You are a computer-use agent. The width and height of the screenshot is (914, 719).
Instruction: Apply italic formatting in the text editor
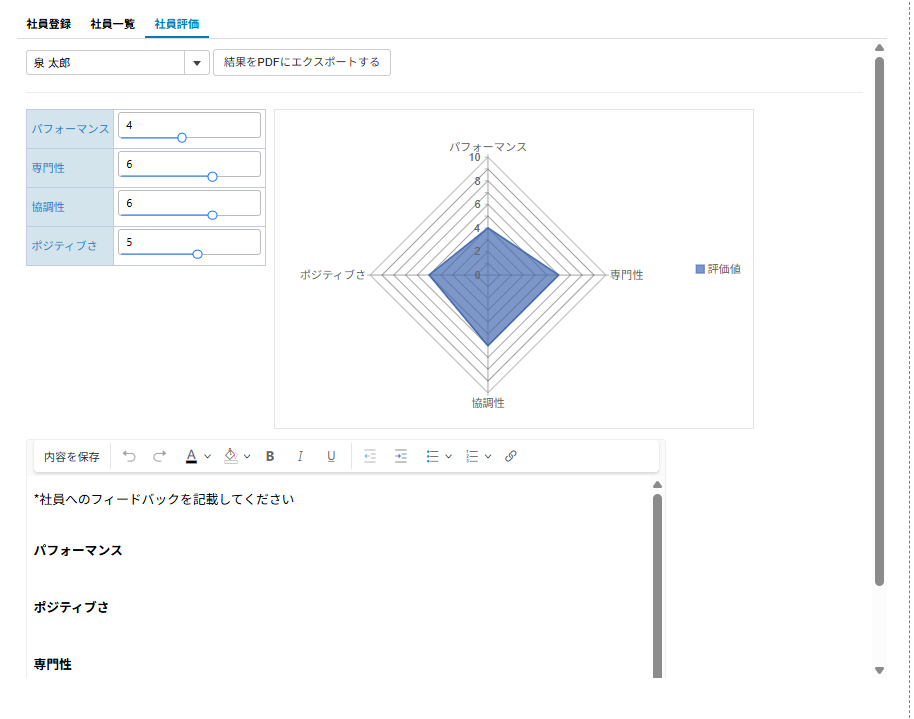point(300,456)
